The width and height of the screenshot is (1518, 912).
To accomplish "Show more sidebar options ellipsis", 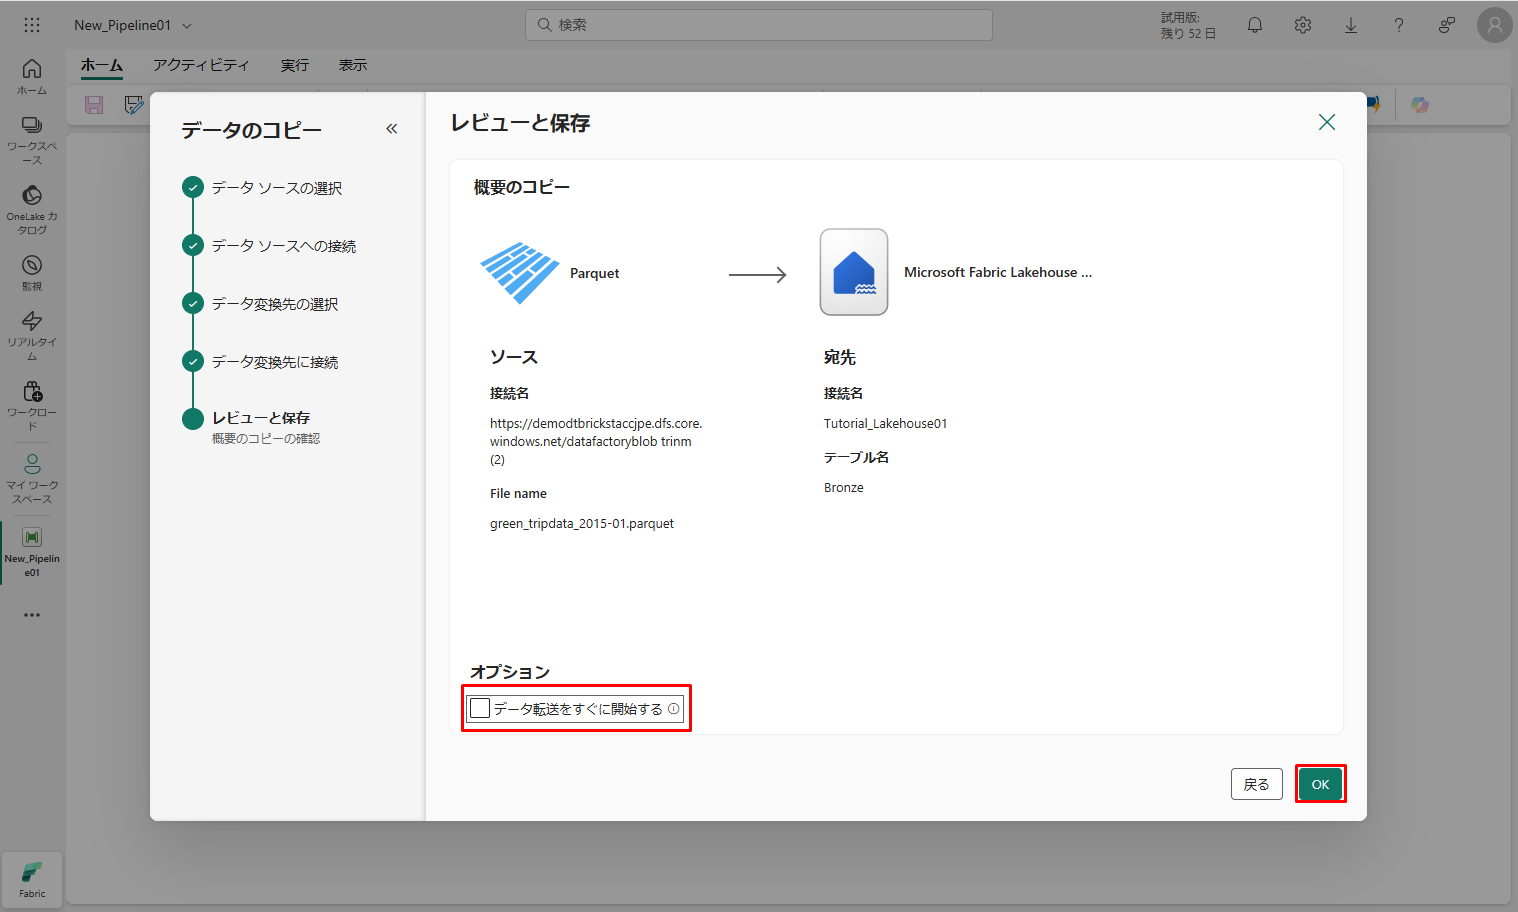I will click(x=32, y=615).
